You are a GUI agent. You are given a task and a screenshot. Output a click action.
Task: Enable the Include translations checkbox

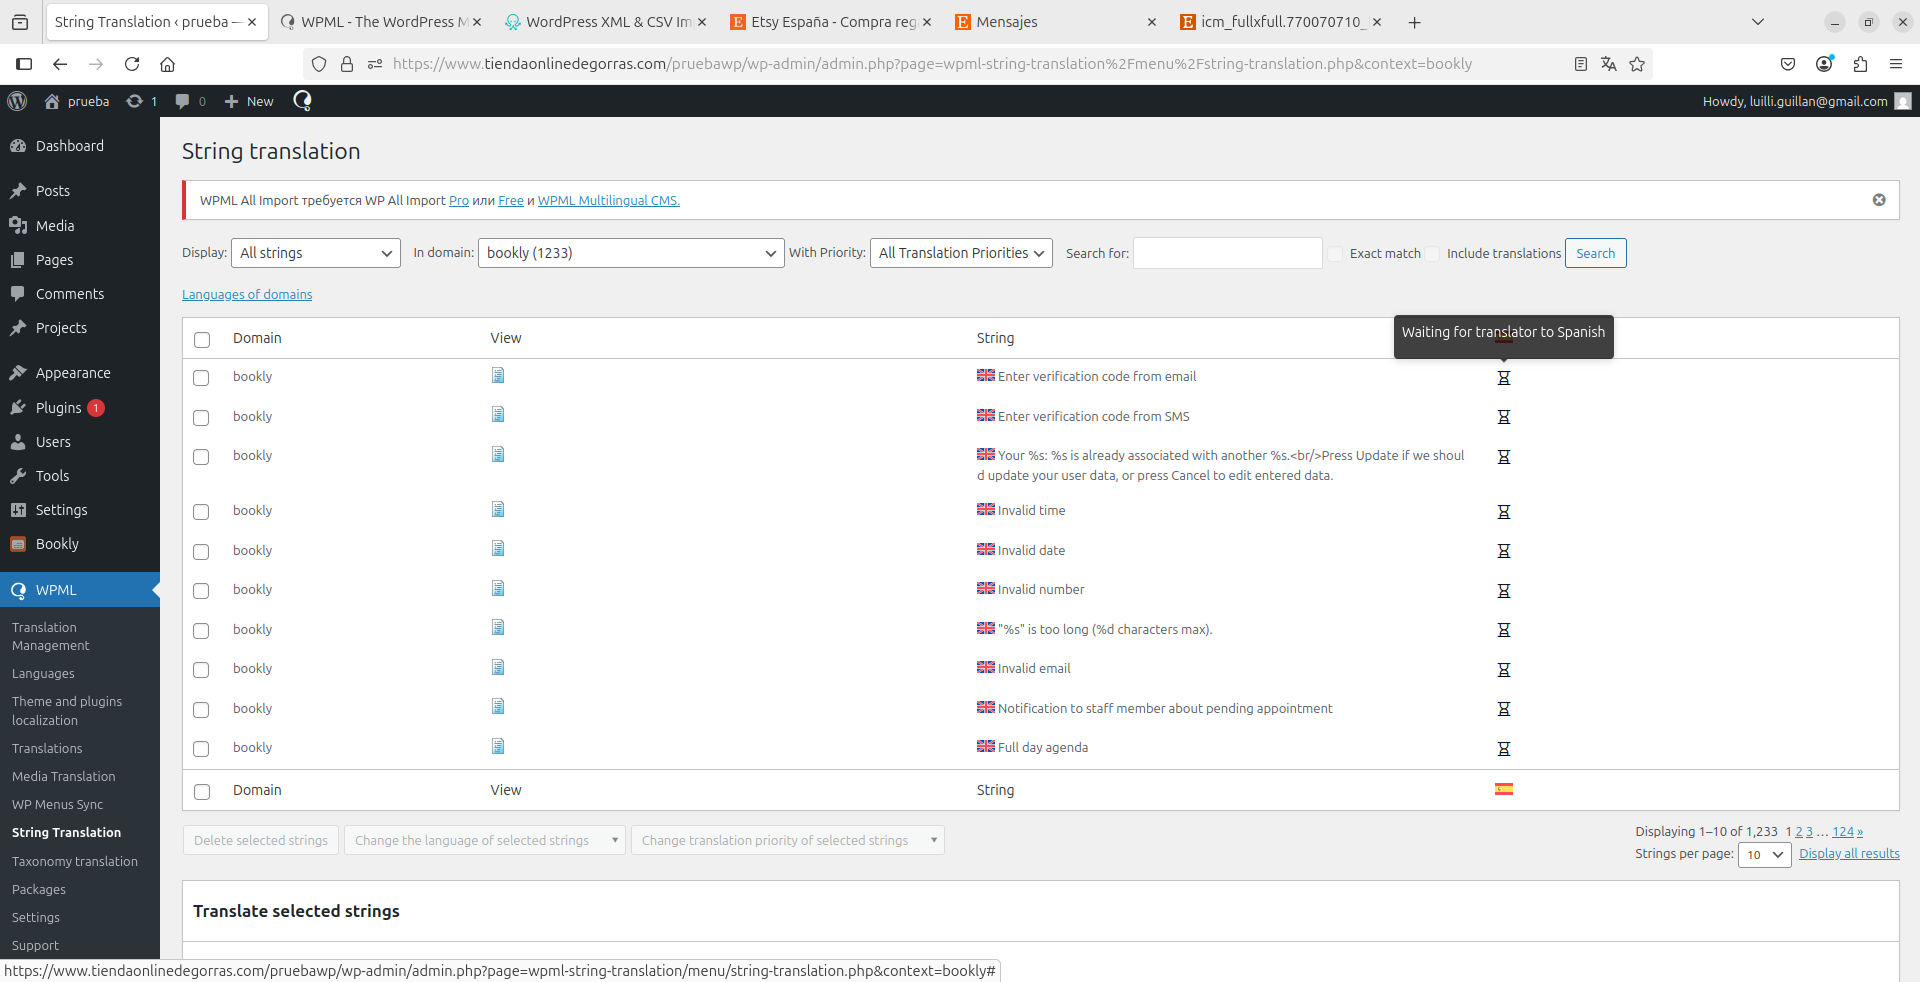point(1432,254)
